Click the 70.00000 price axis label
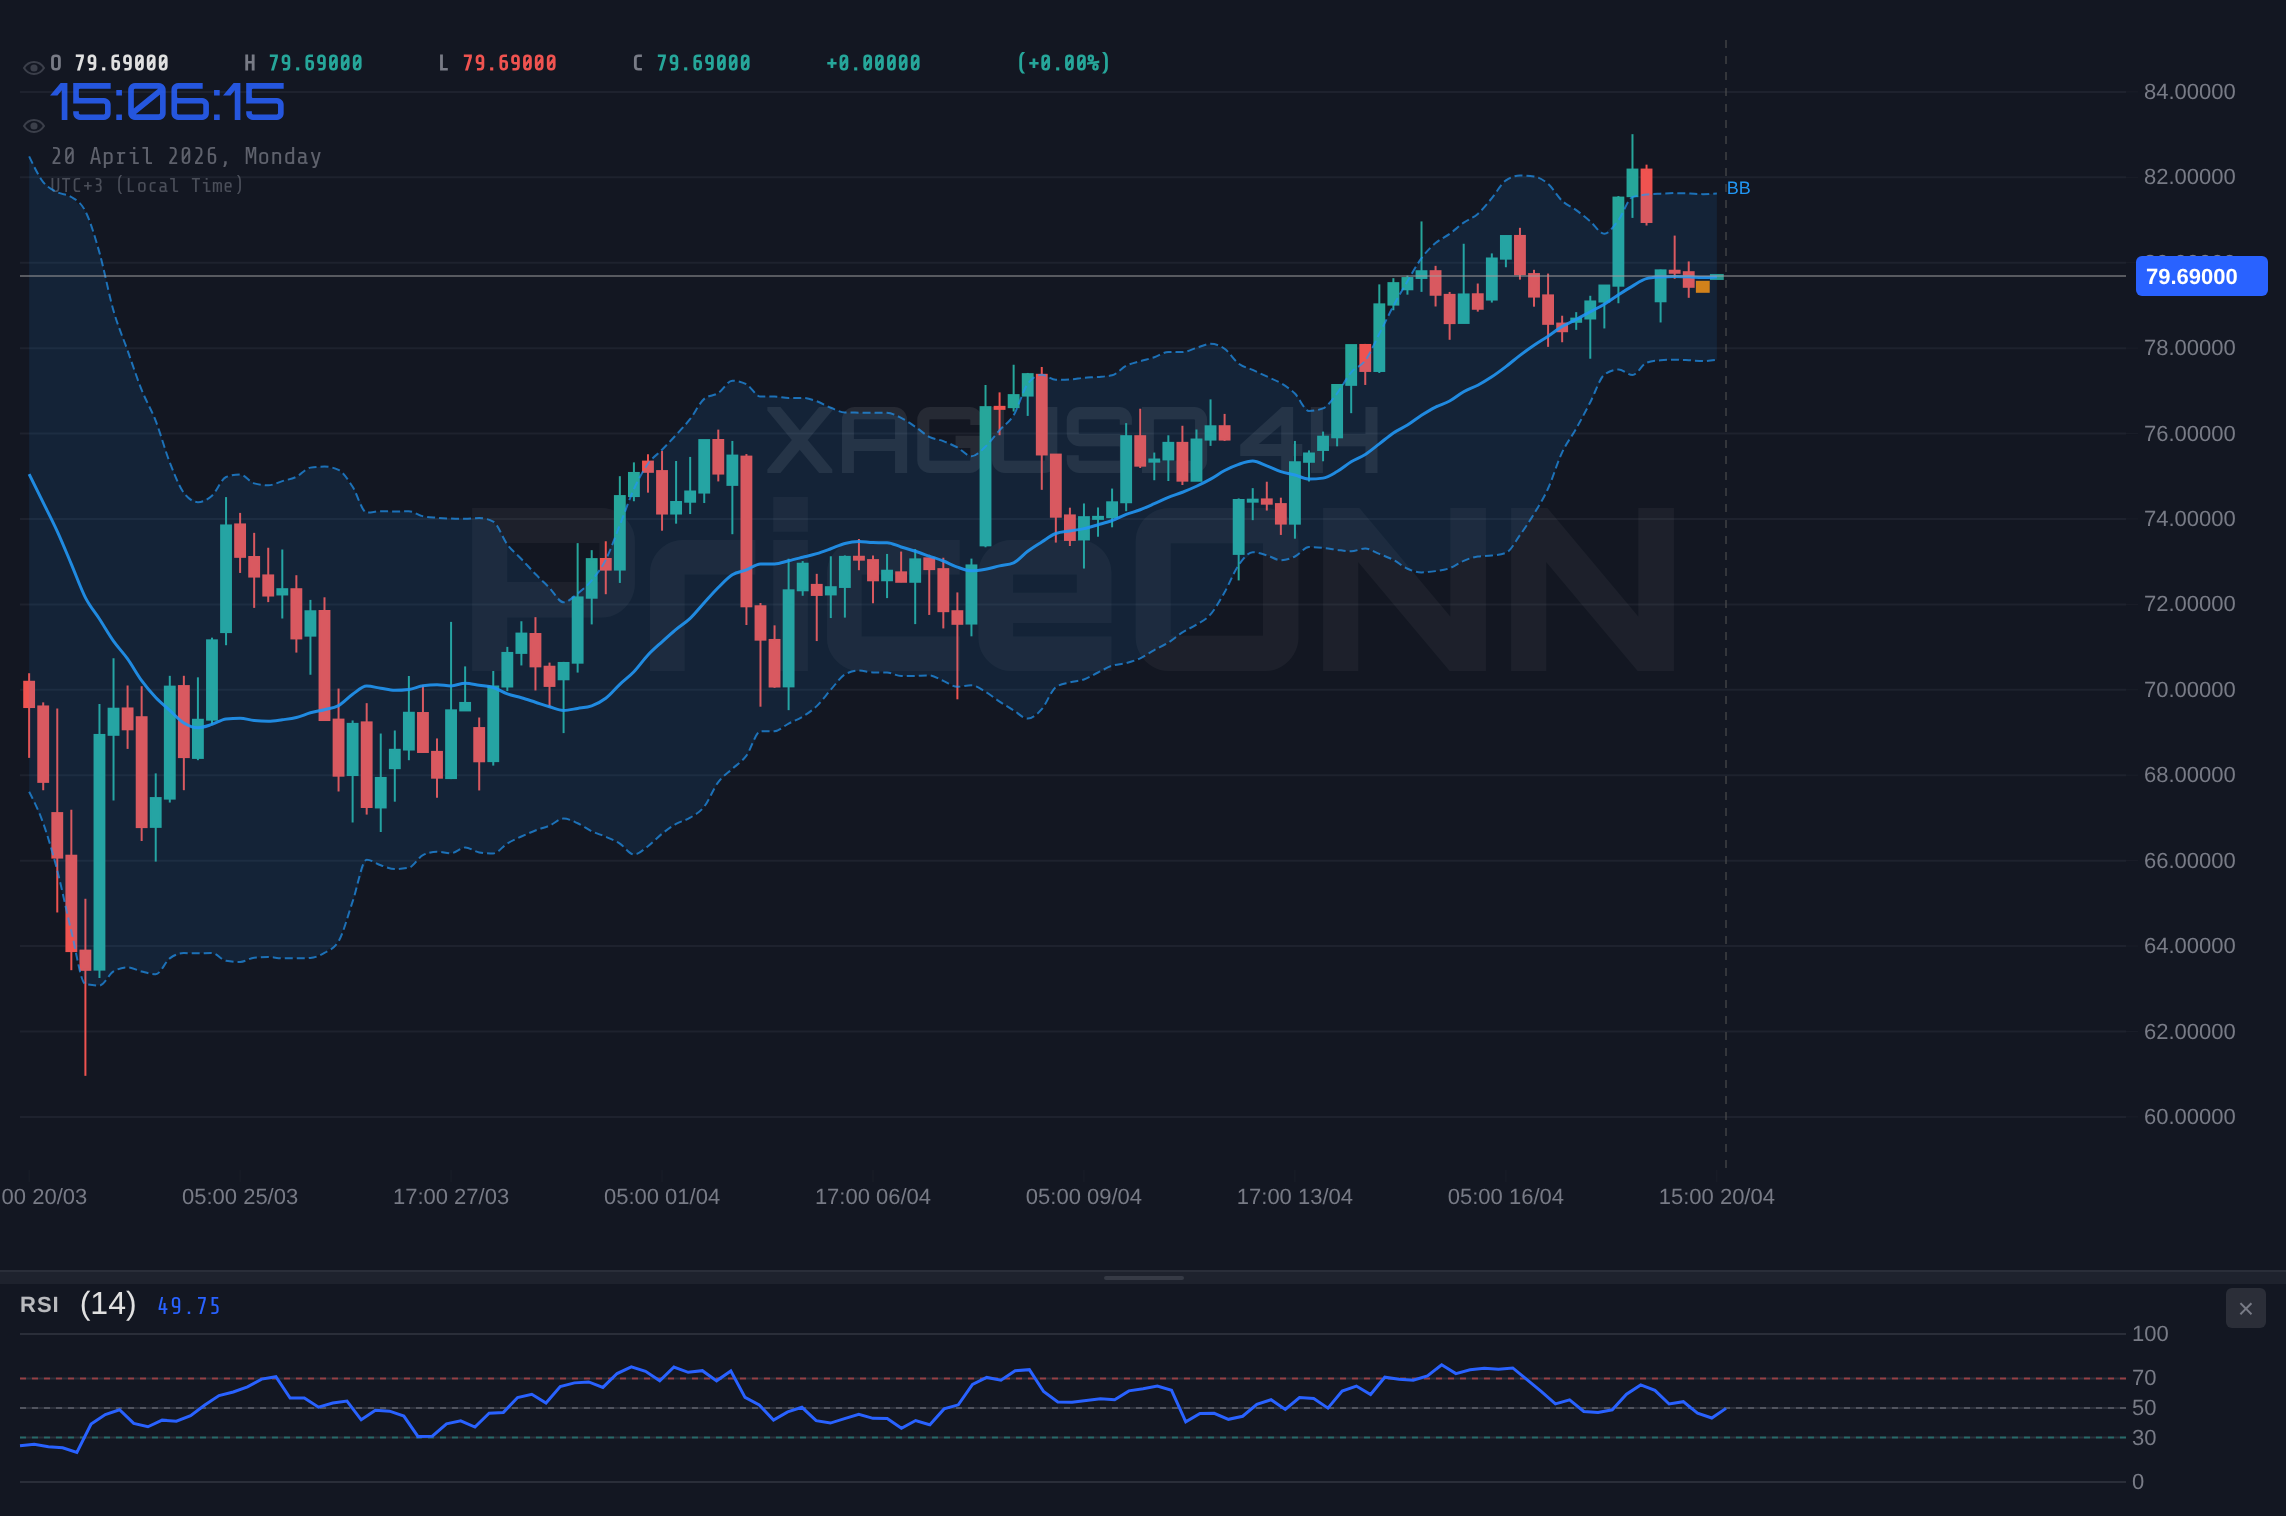Image resolution: width=2286 pixels, height=1516 pixels. pyautogui.click(x=2189, y=690)
